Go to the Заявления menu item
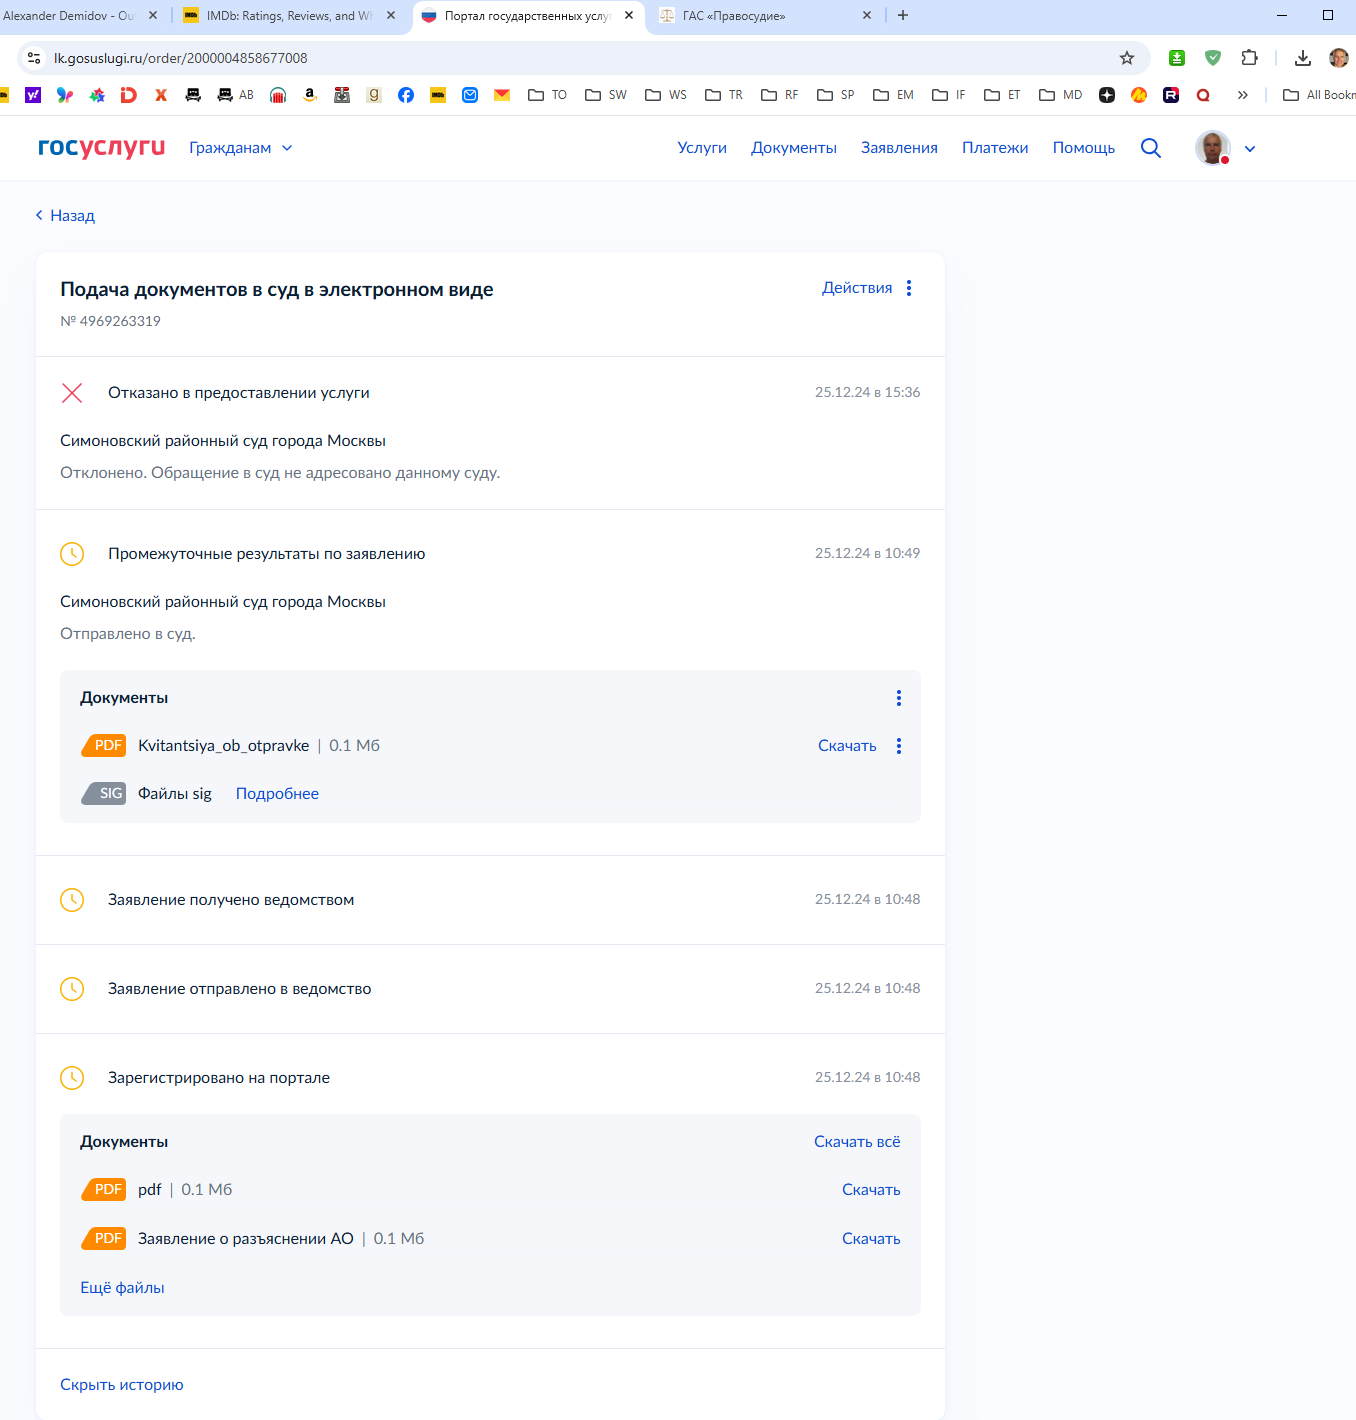The width and height of the screenshot is (1356, 1420). [x=899, y=148]
